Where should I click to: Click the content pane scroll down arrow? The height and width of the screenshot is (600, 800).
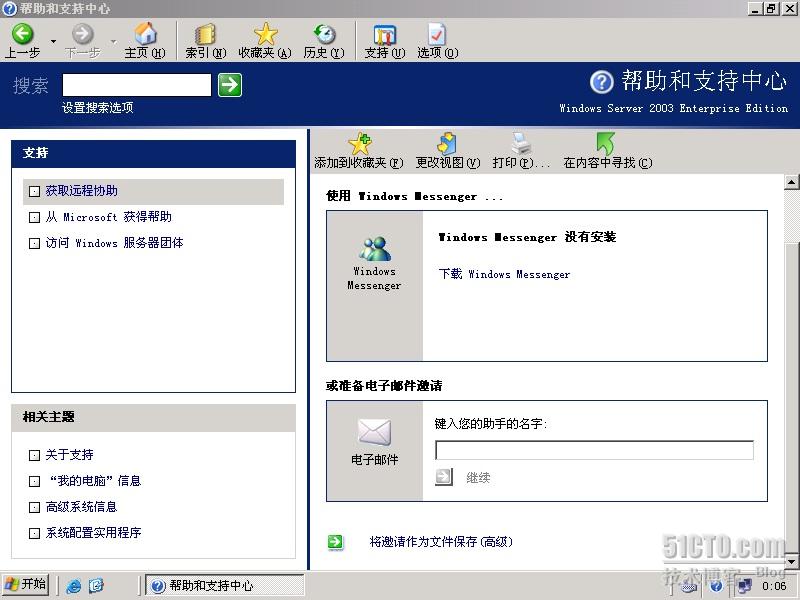click(x=791, y=561)
